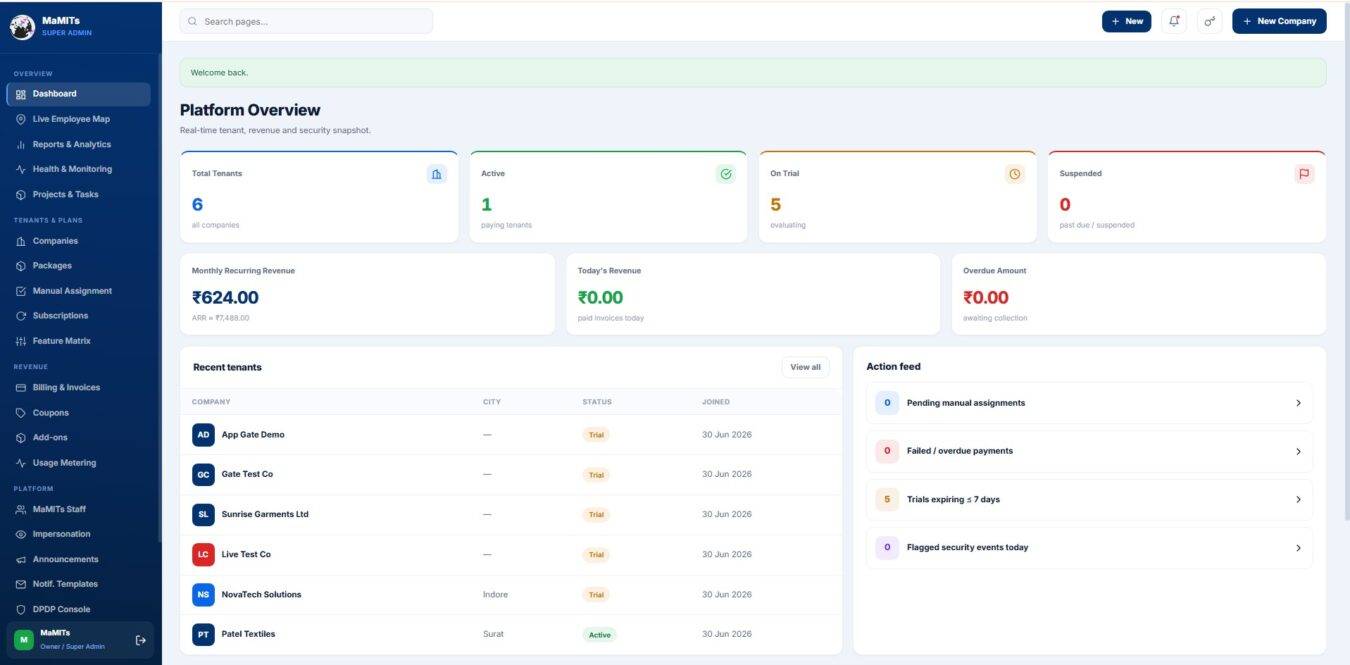This screenshot has width=1350, height=665.
Task: Open the DPDP Console
Action: point(78,609)
